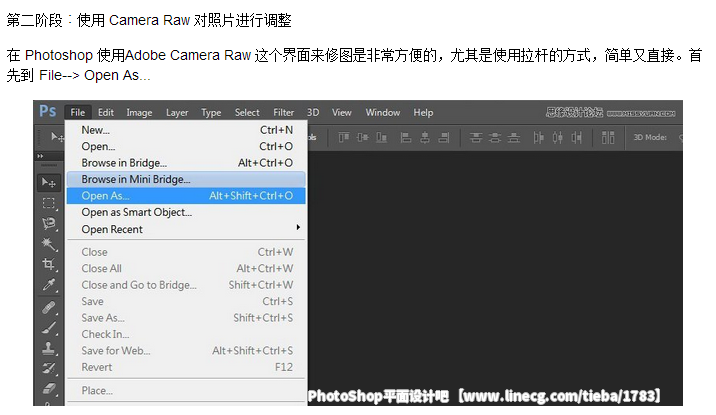Screen dimensions: 716x415
Task: Select the Healing Brush bandage tool
Action: coord(48,308)
